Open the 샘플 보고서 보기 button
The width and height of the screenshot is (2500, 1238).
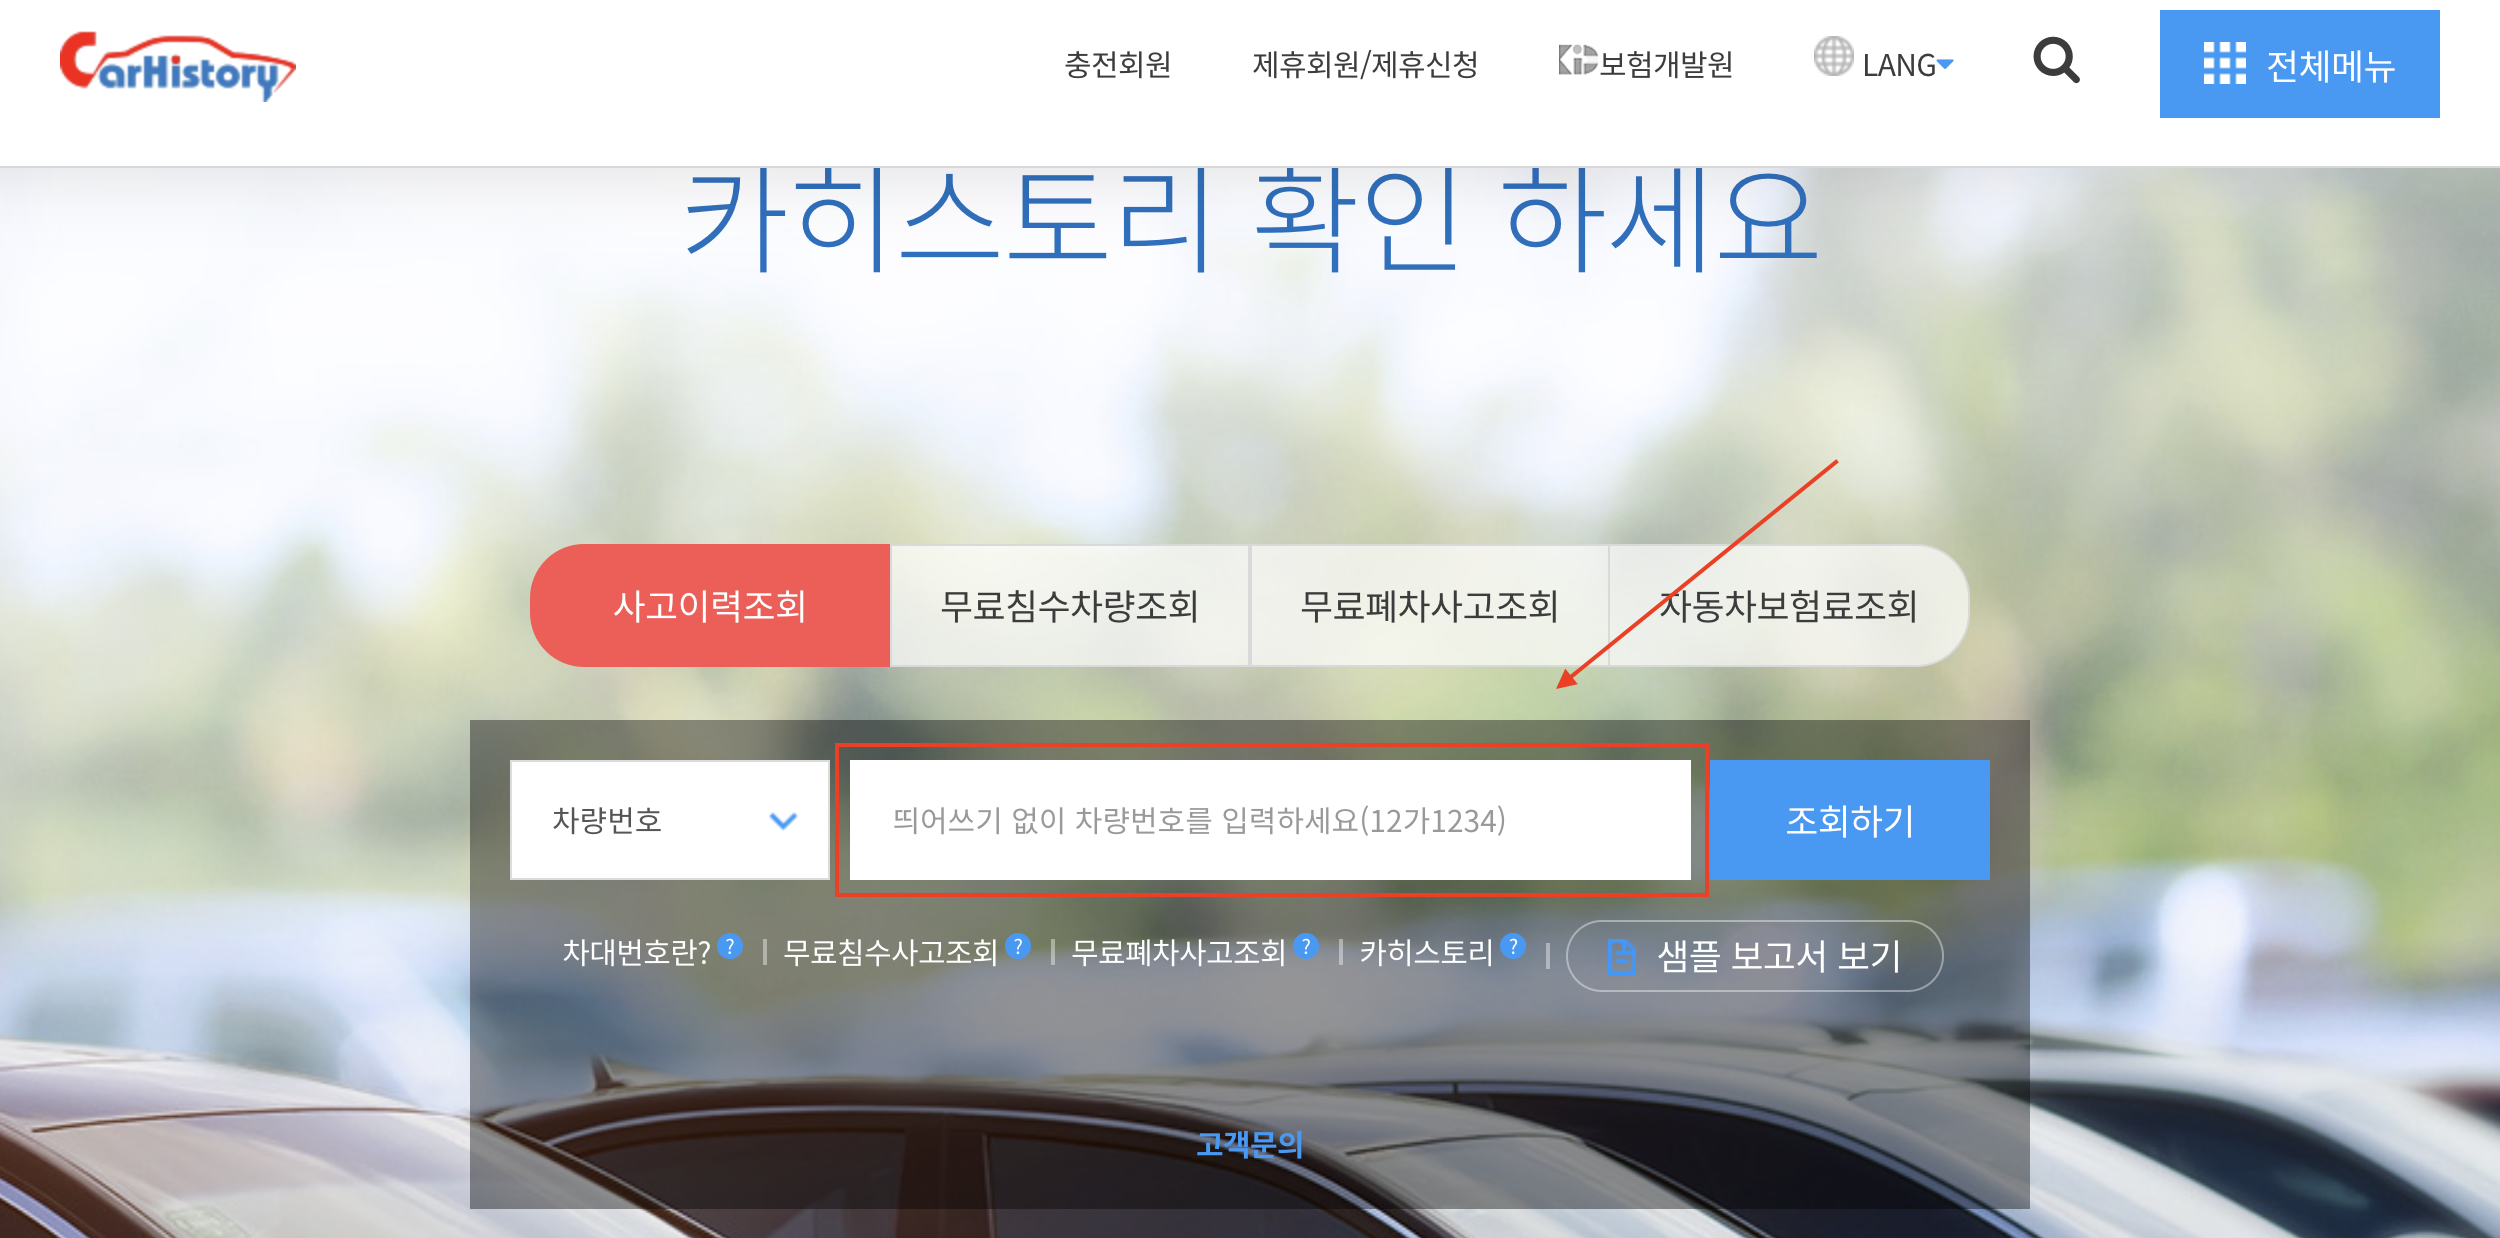coord(1754,956)
